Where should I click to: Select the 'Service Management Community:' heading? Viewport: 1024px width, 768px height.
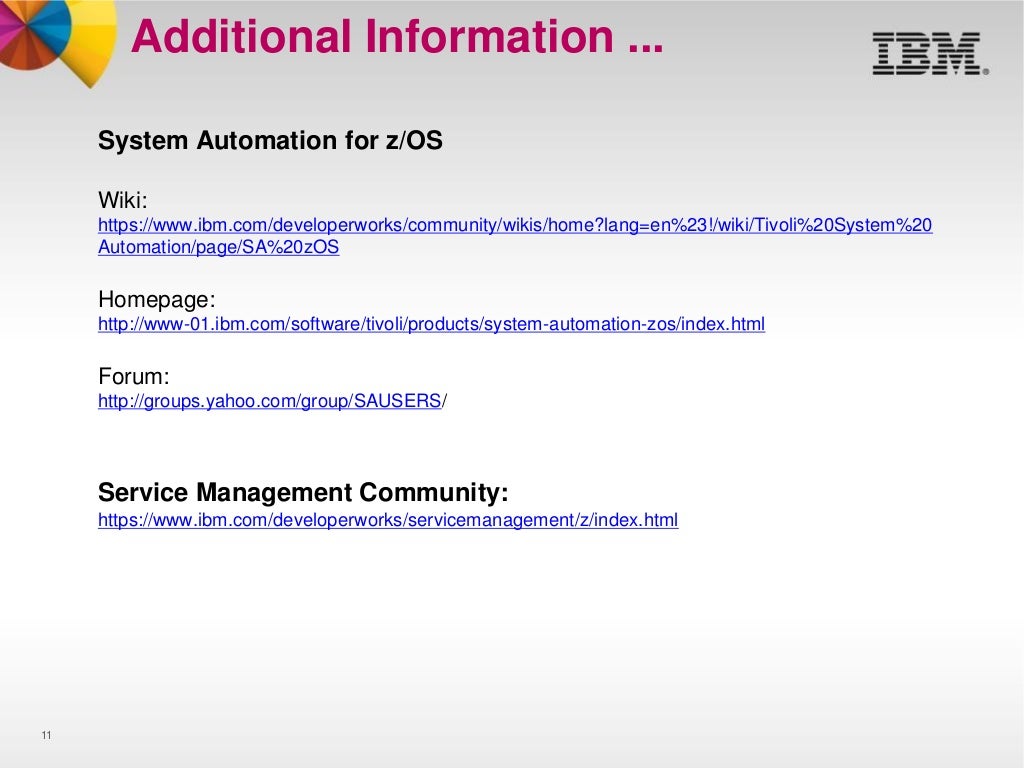coord(303,492)
